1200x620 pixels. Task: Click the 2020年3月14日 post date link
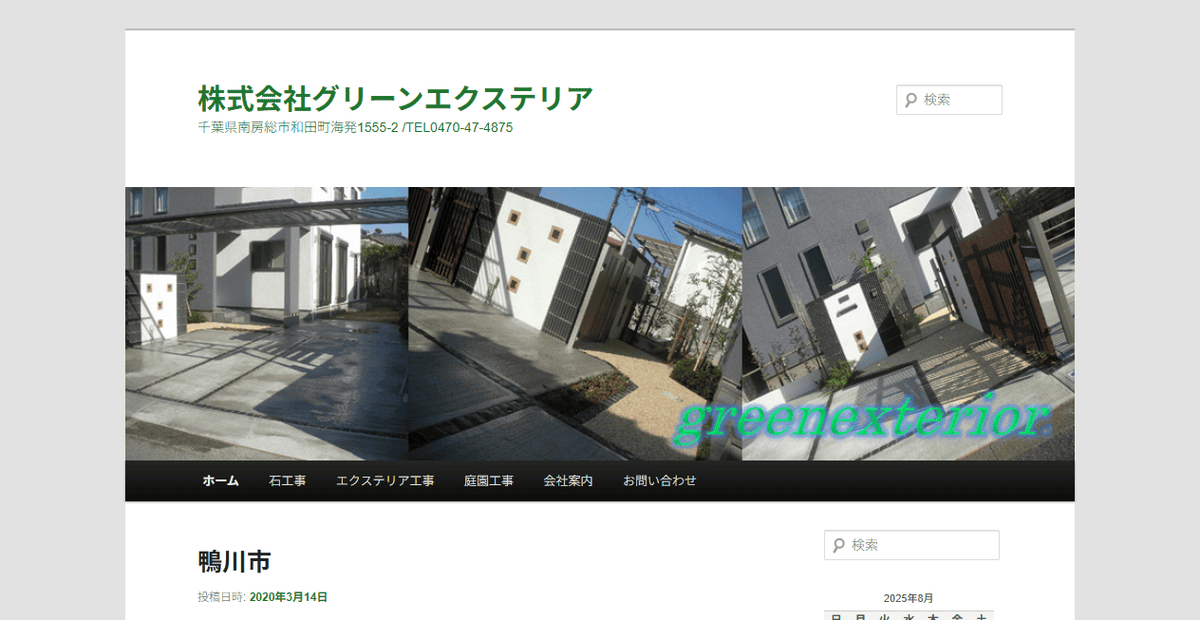290,597
